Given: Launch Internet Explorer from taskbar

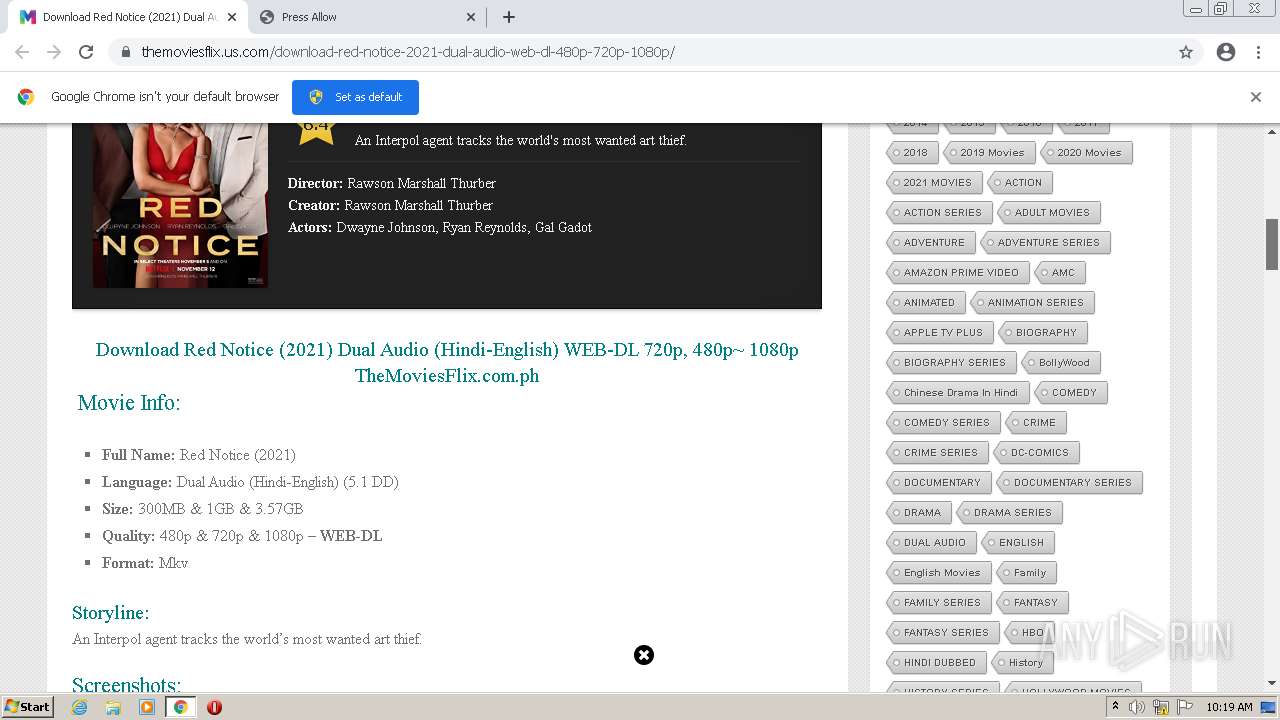Looking at the screenshot, I should point(80,707).
